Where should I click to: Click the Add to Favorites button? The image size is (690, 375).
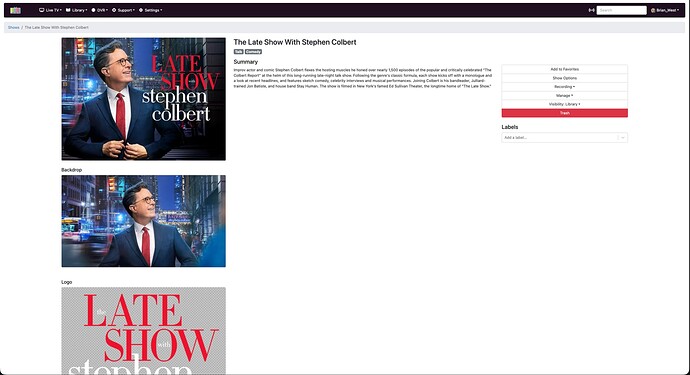click(565, 69)
